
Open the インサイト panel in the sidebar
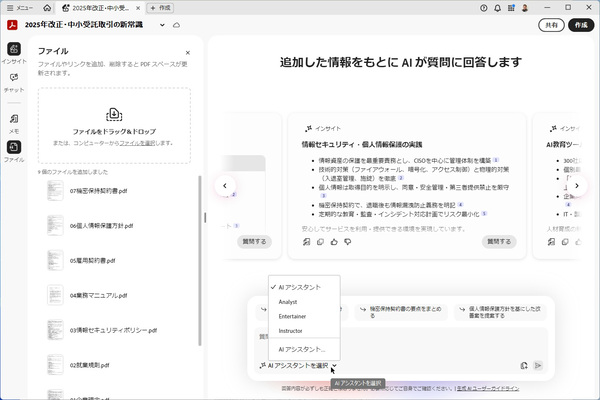pos(14,52)
